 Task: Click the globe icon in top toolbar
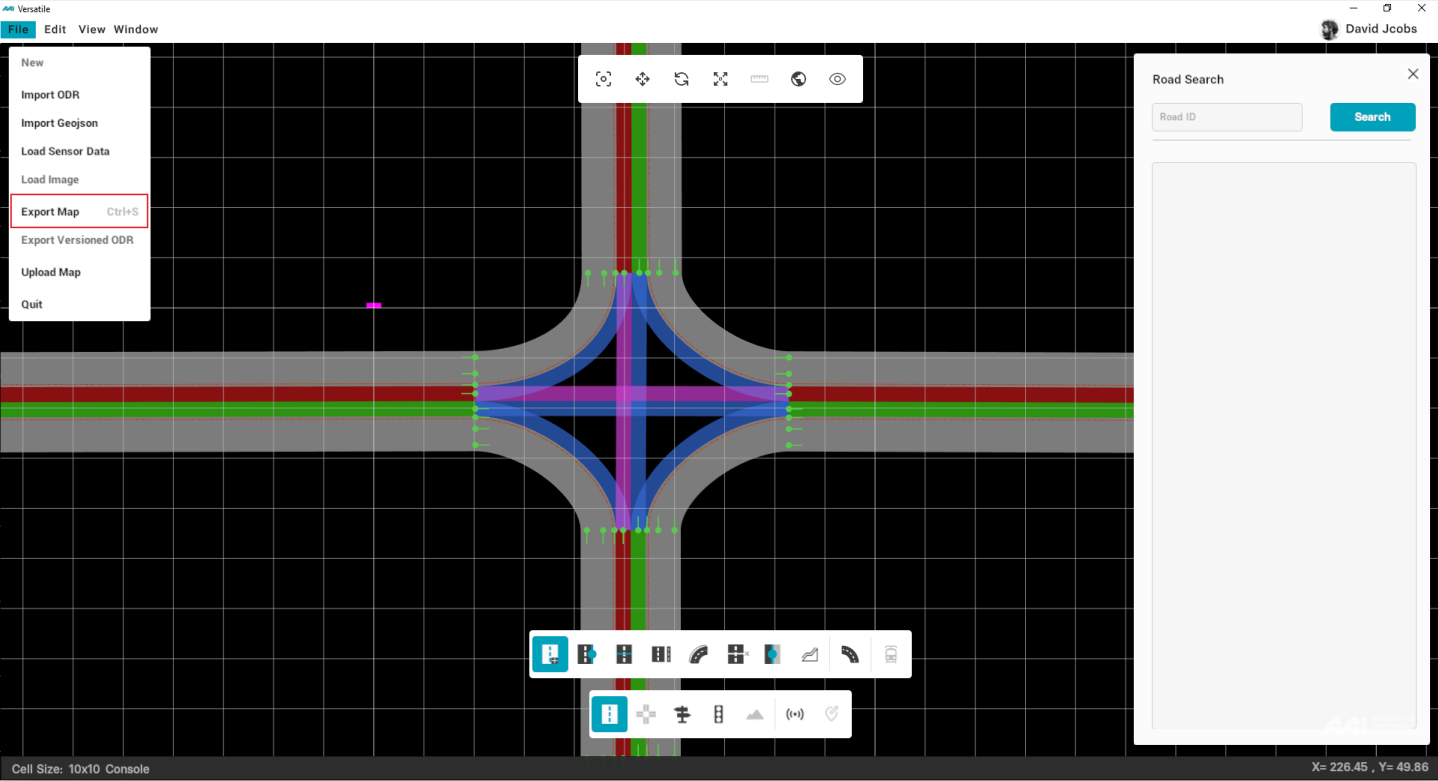[798, 79]
